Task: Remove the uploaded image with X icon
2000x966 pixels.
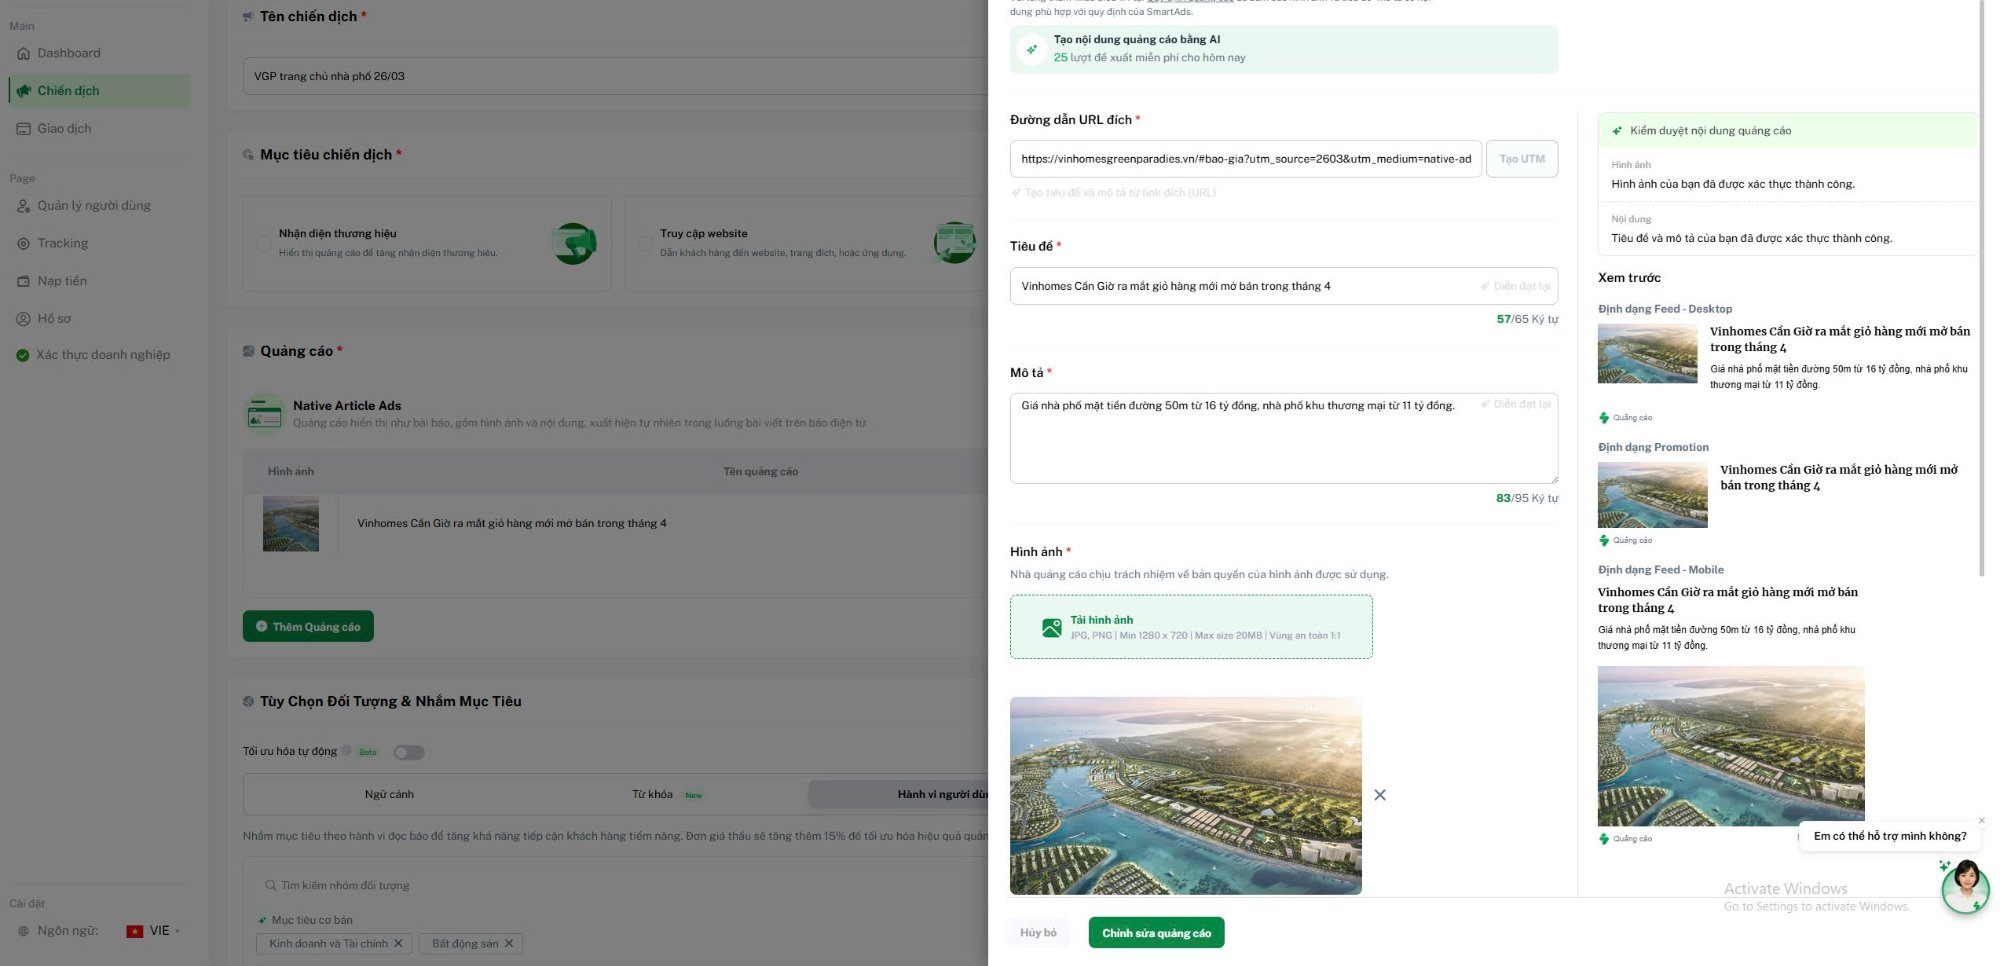Action: [1380, 795]
